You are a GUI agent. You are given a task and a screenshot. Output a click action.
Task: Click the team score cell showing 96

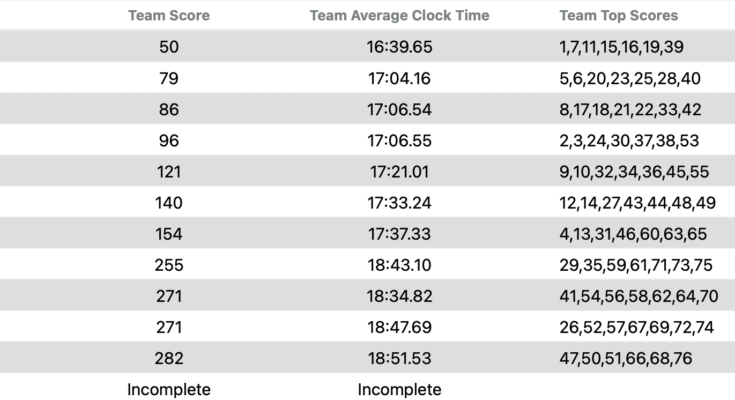169,140
